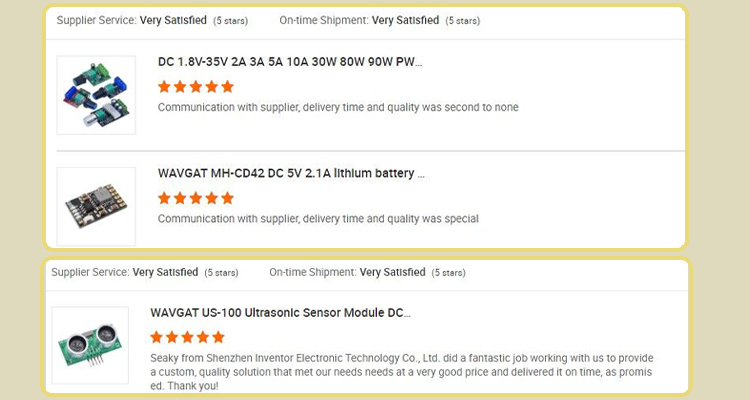Open the PWM motor controller product thumbnail
Viewport: 750px width, 400px height.
point(96,94)
